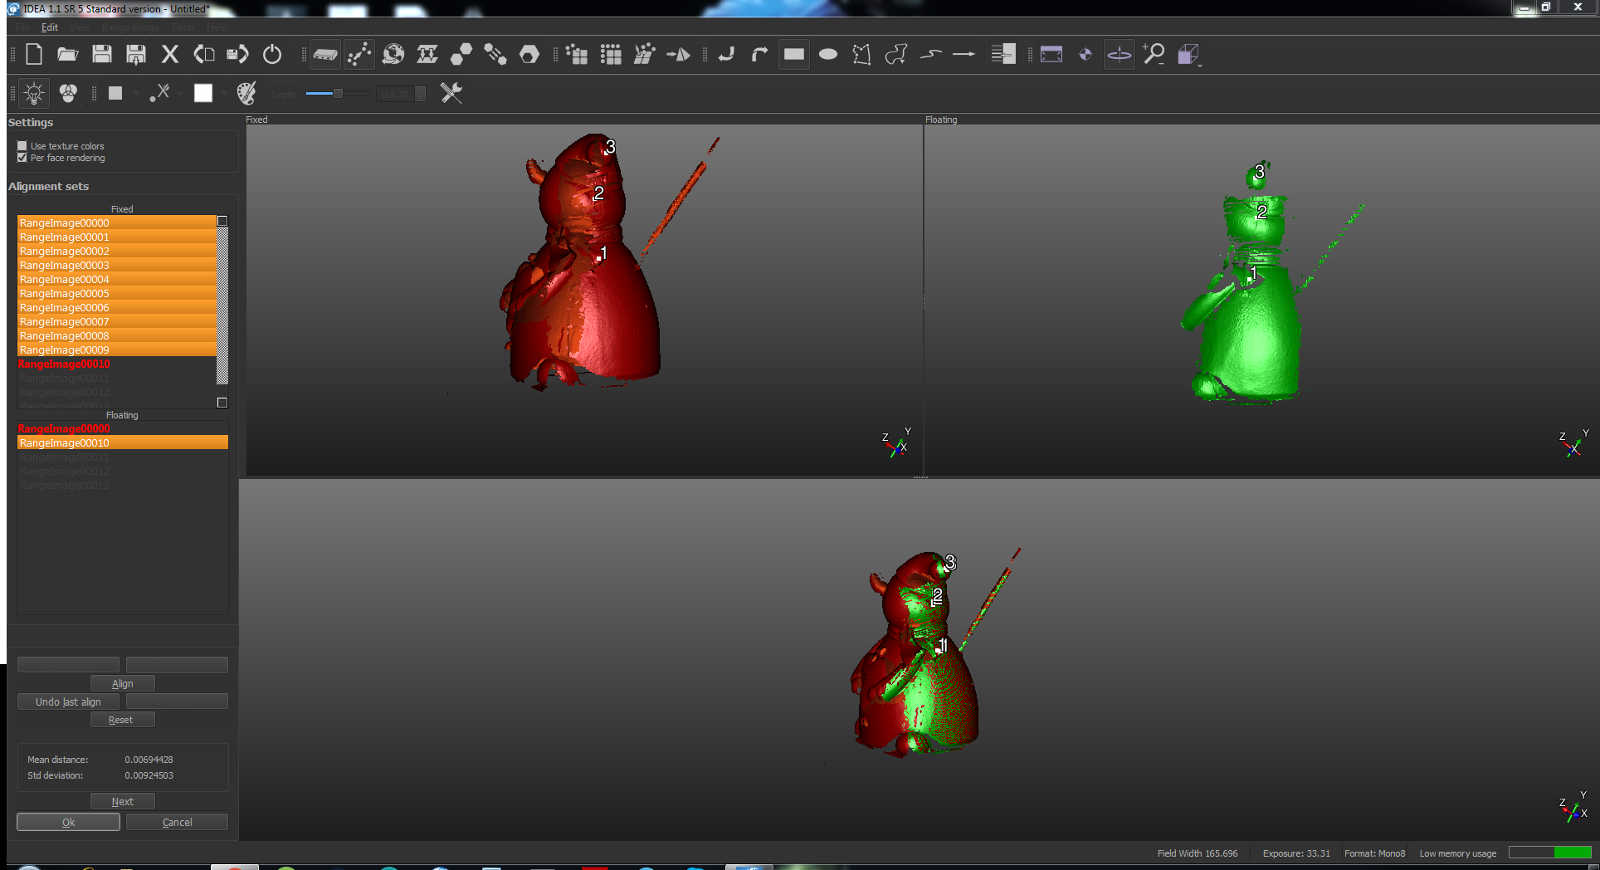Click the Fixed list scrollbar track

pyautogui.click(x=222, y=306)
